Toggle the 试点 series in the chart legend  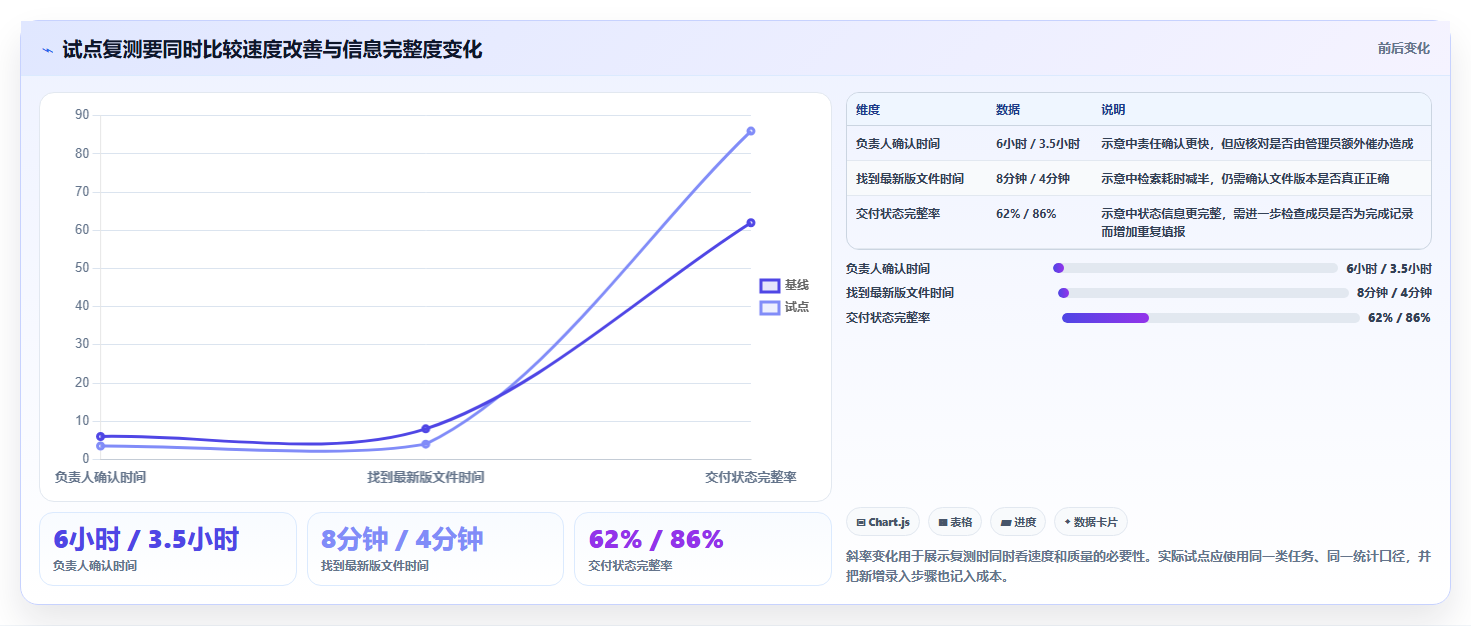click(x=784, y=307)
